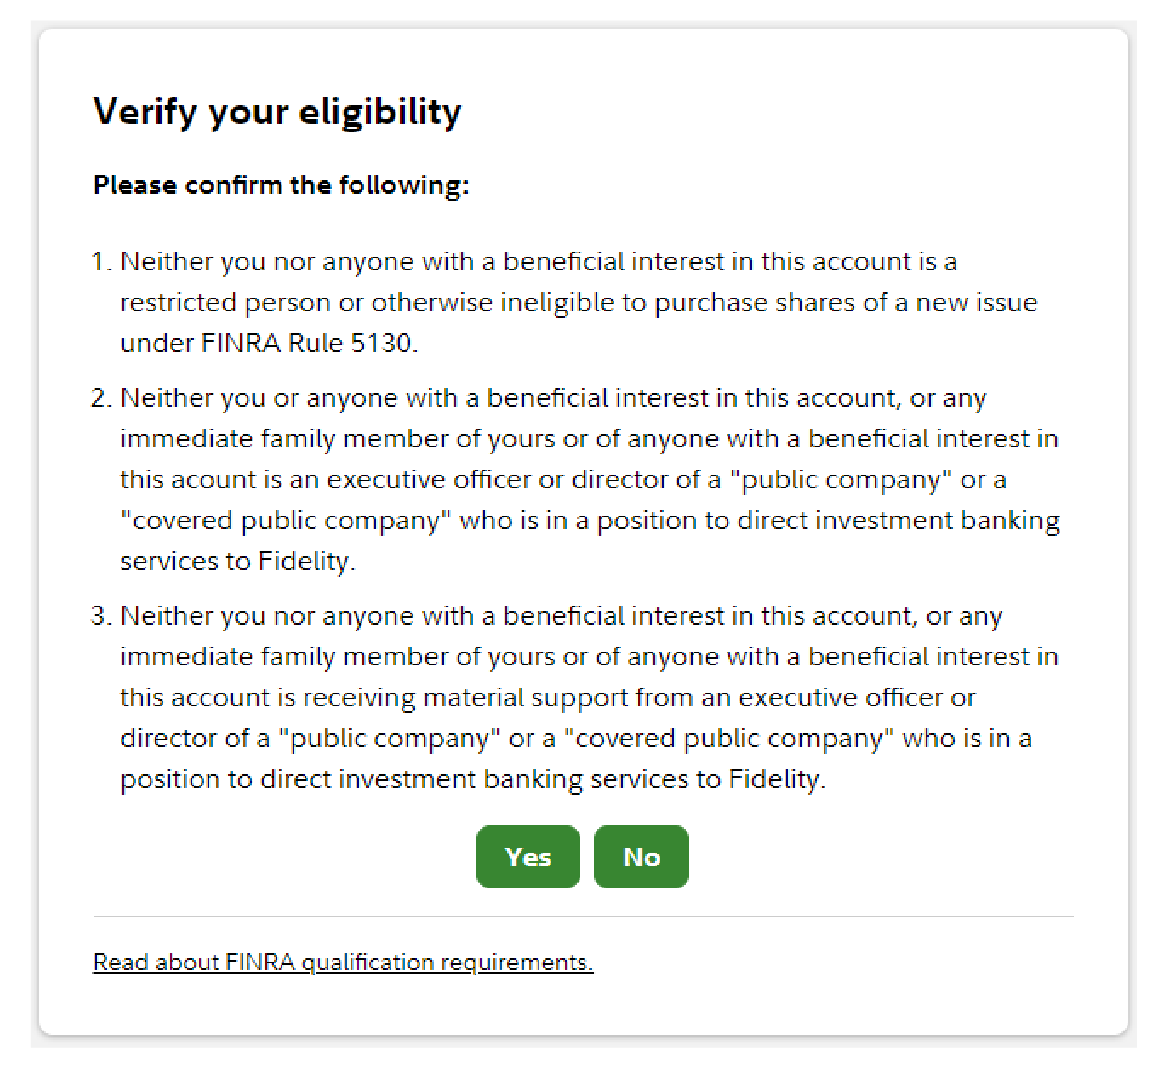The width and height of the screenshot is (1168, 1075).
Task: Click the list number "2." marker
Action: click(100, 398)
